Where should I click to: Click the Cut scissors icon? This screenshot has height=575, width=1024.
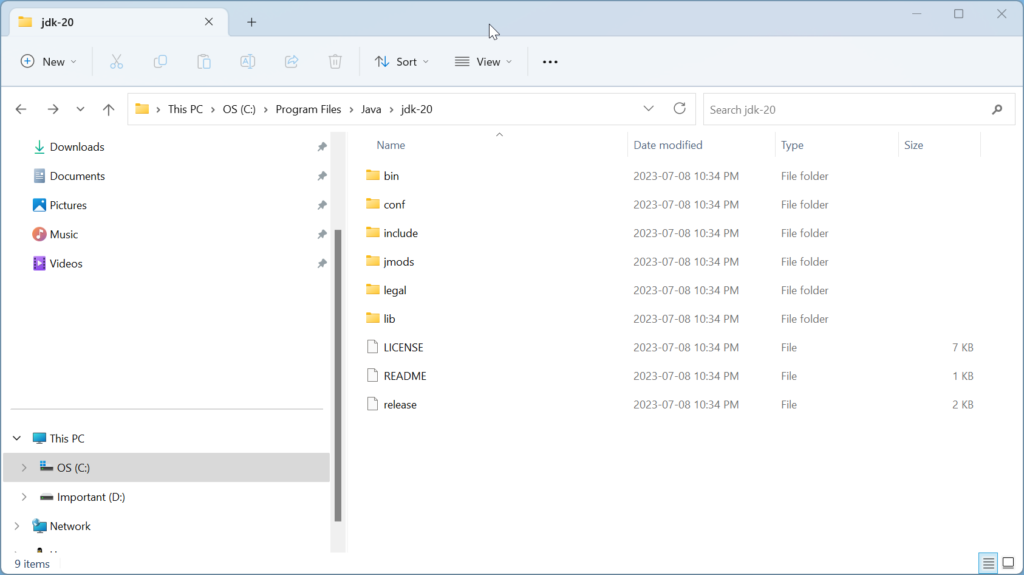click(x=116, y=61)
